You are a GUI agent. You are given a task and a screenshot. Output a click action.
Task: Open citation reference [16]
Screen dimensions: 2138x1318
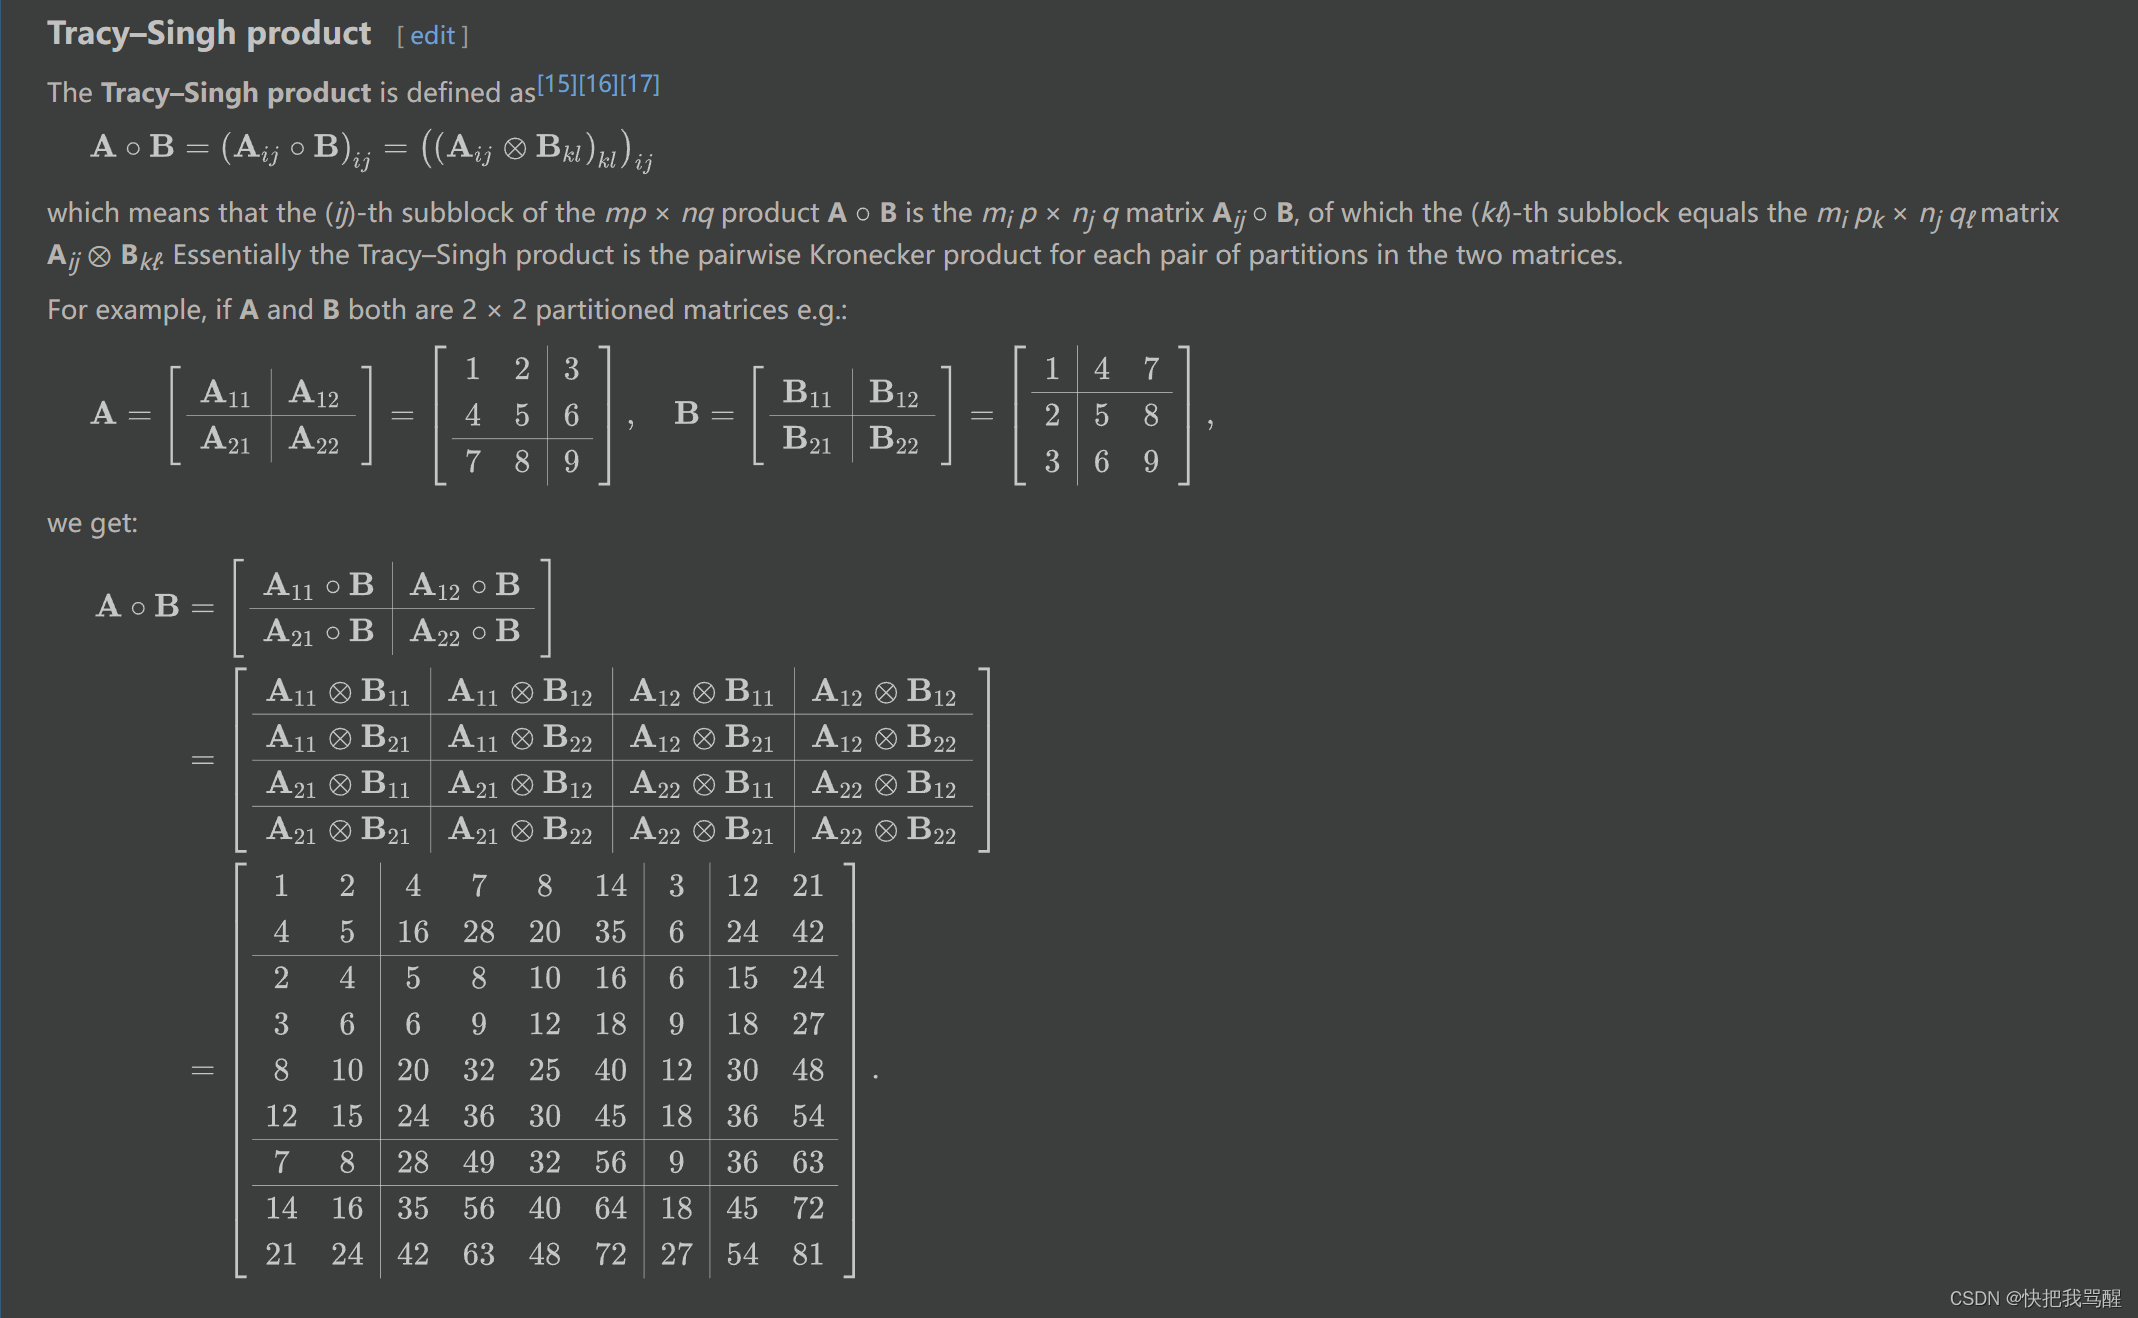click(x=598, y=84)
